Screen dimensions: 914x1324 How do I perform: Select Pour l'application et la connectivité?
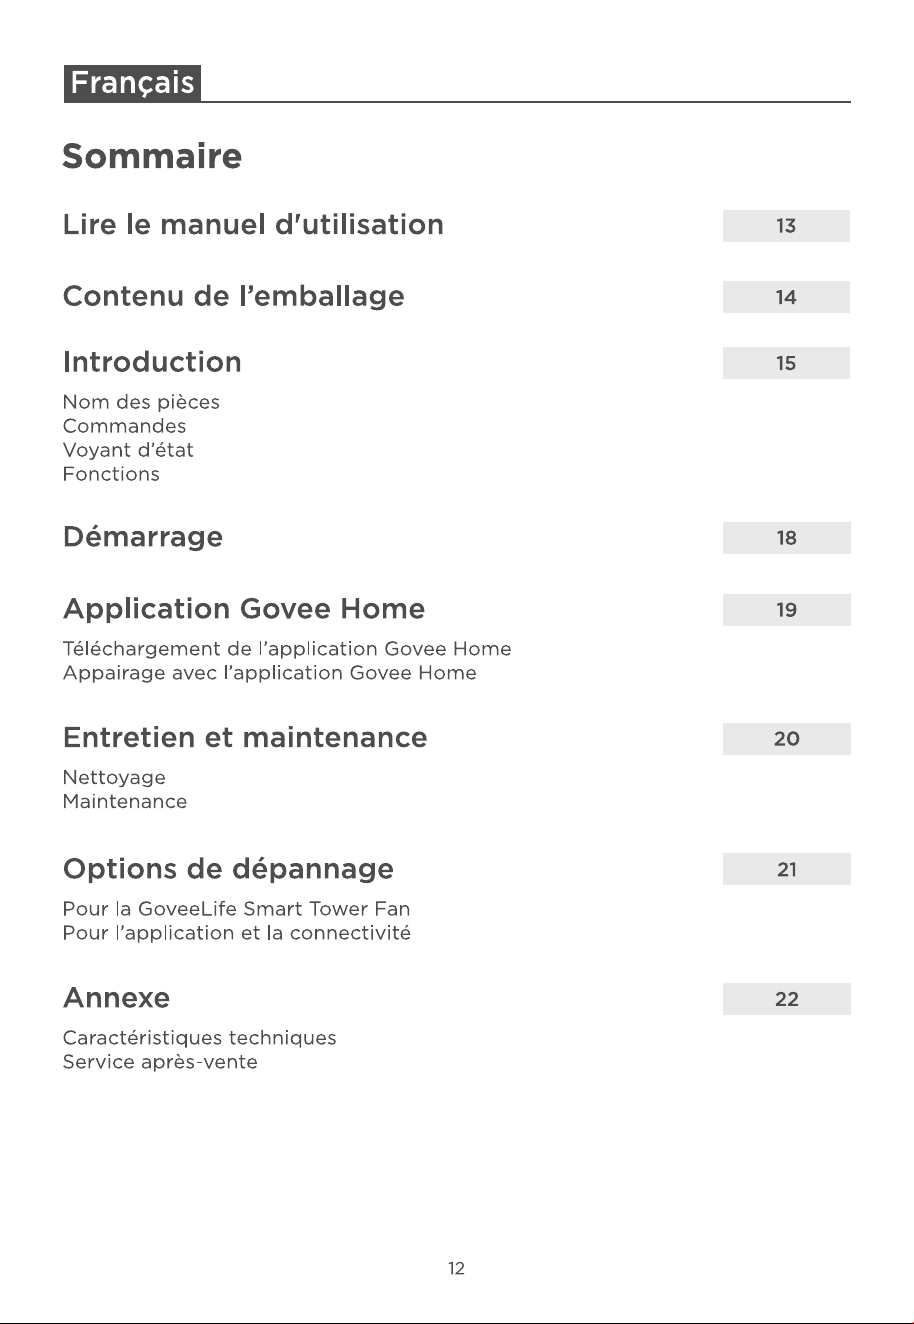click(x=237, y=933)
